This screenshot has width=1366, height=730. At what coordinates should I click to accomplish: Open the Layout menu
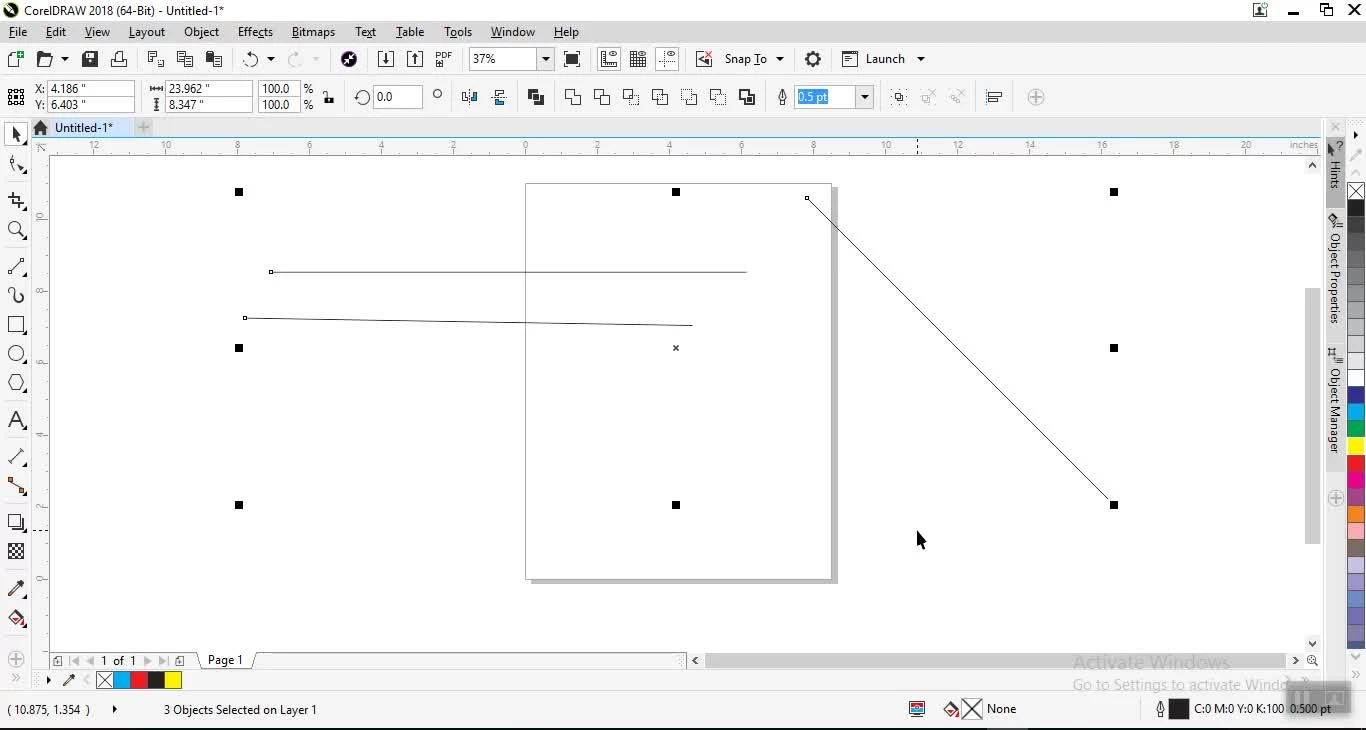point(147,32)
